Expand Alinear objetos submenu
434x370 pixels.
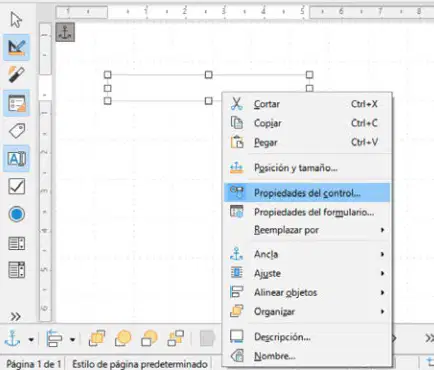click(x=307, y=292)
